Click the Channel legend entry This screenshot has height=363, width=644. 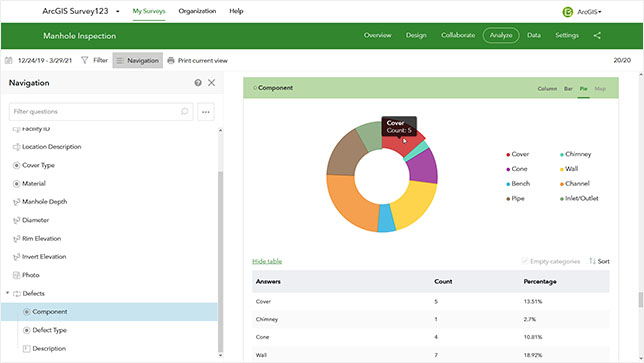point(575,184)
